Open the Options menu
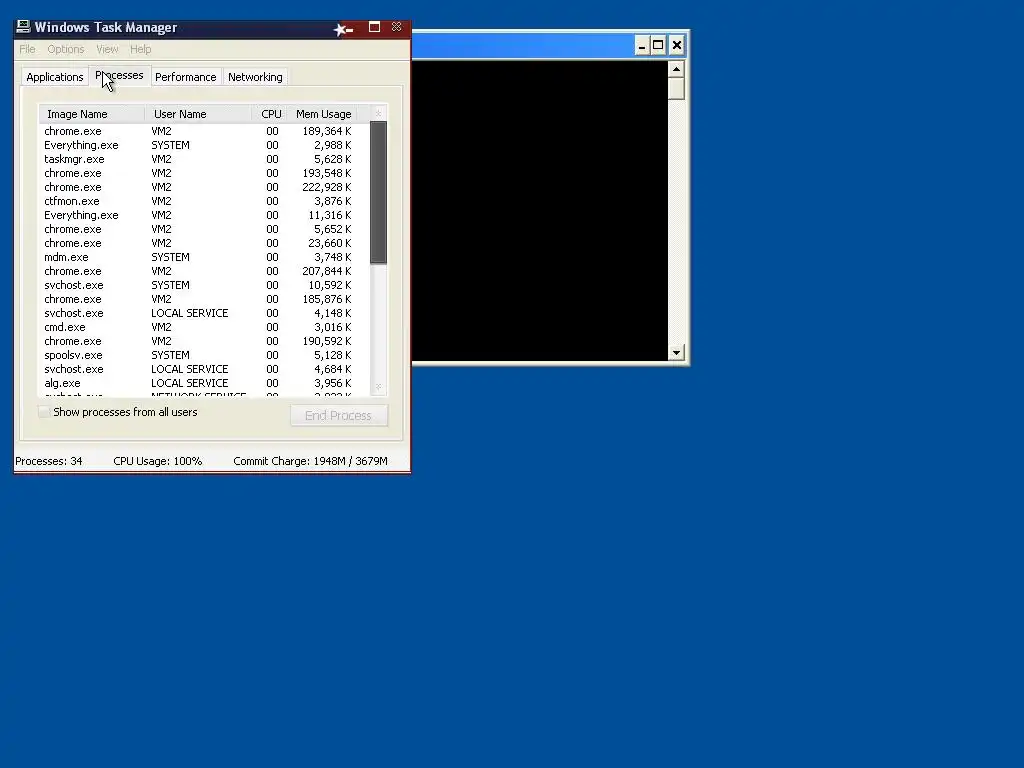This screenshot has width=1024, height=768. pos(65,49)
